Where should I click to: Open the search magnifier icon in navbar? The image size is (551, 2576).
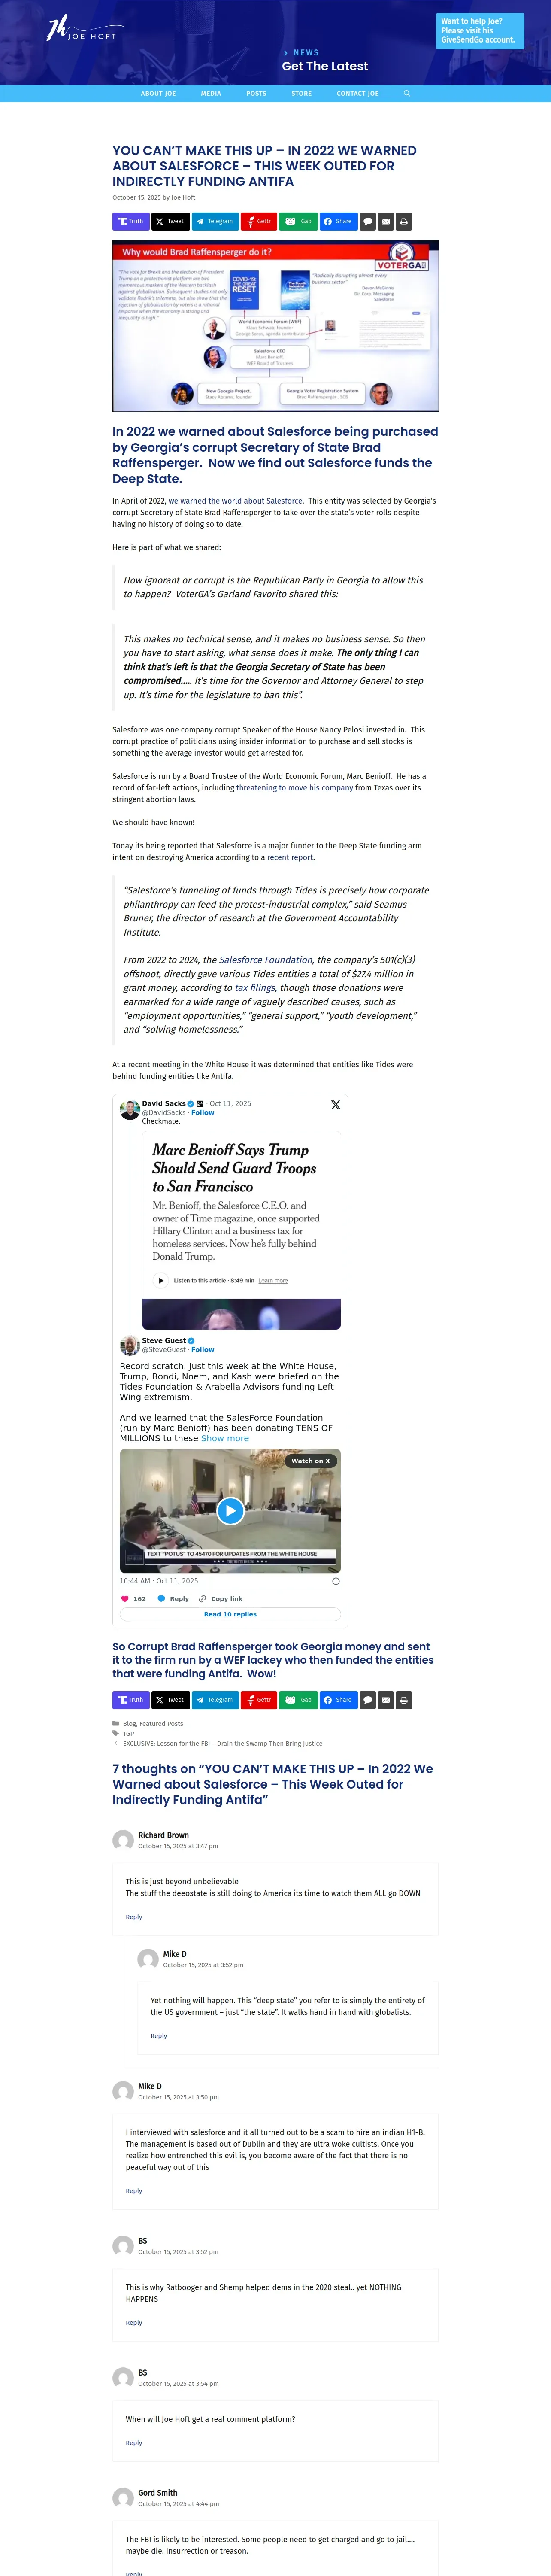[x=406, y=93]
